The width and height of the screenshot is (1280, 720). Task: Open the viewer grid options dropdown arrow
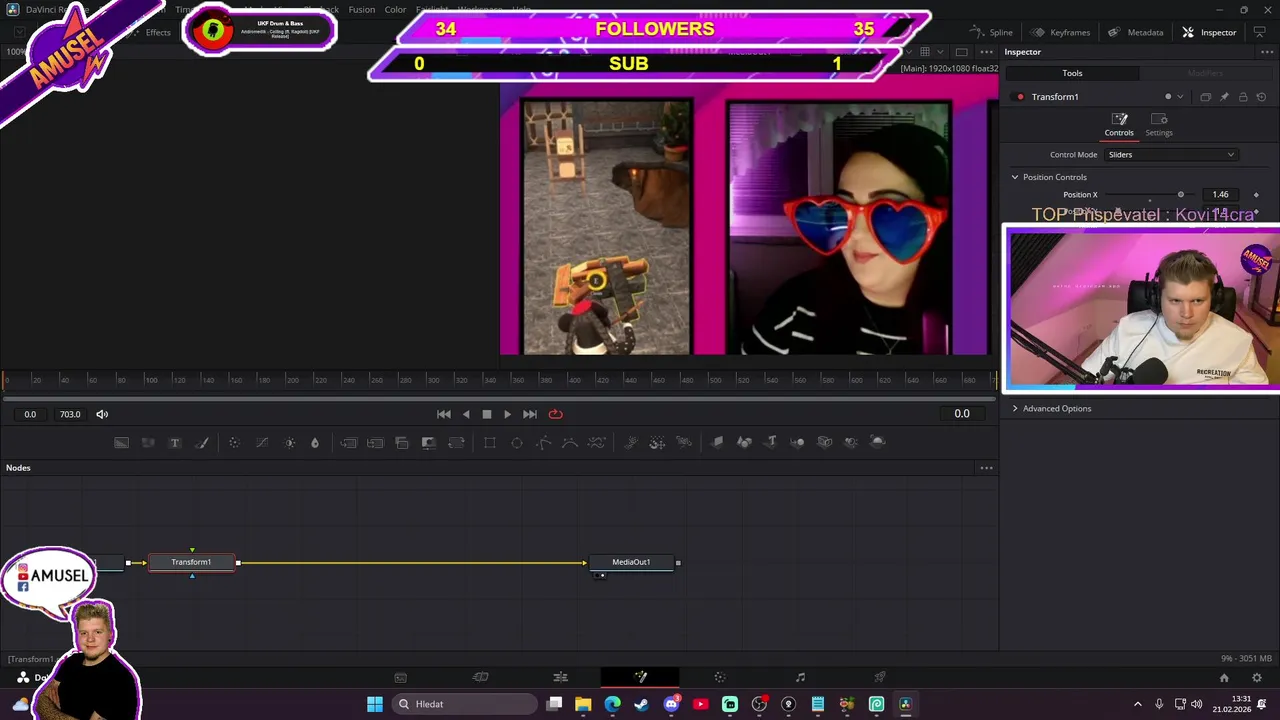tap(939, 52)
